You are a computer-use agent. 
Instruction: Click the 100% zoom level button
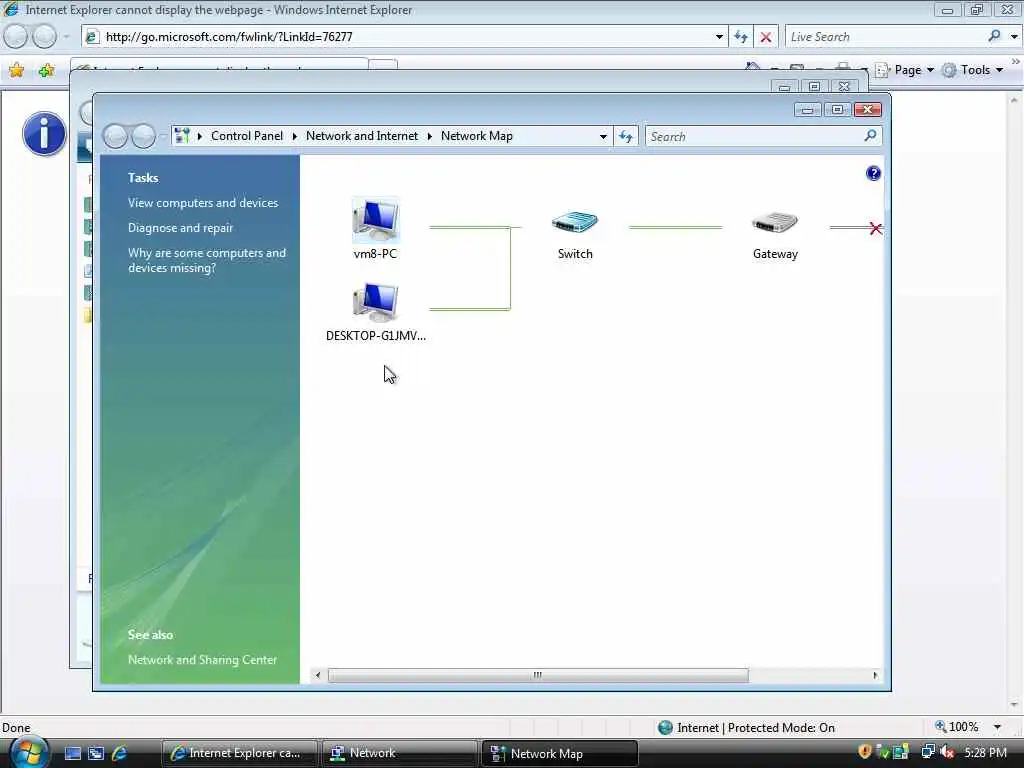957,727
